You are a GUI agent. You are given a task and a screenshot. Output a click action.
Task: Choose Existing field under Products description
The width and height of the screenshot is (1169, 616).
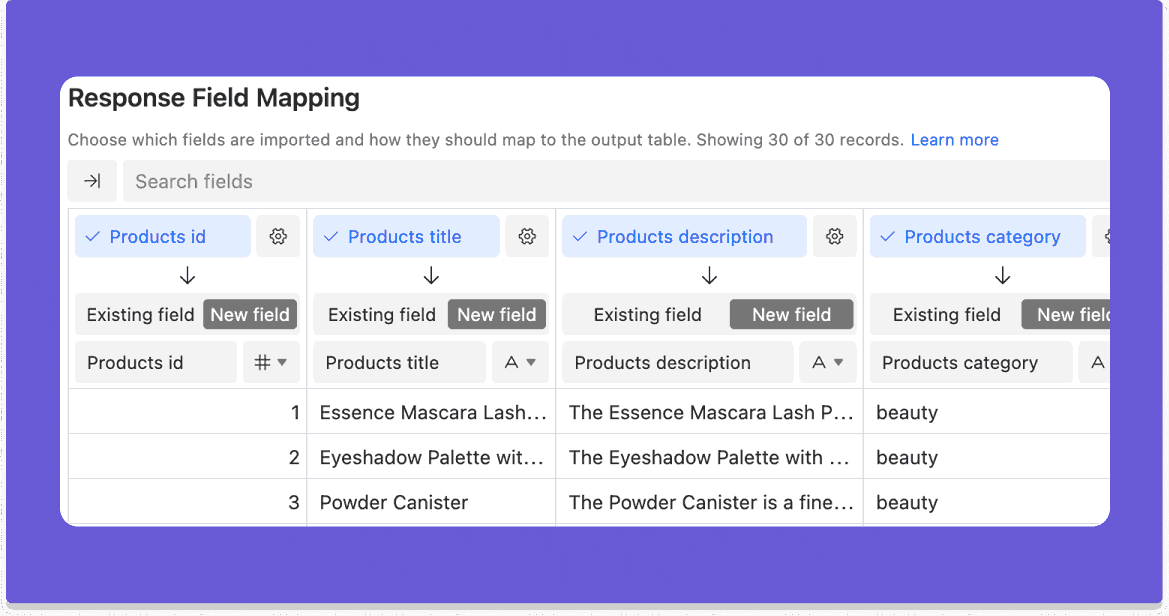(x=647, y=315)
